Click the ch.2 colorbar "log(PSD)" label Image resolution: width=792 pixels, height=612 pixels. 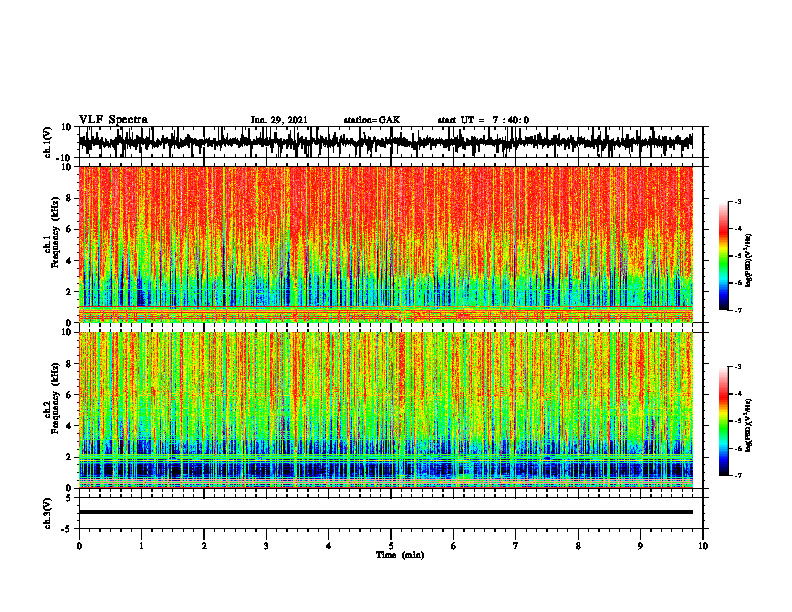[749, 425]
